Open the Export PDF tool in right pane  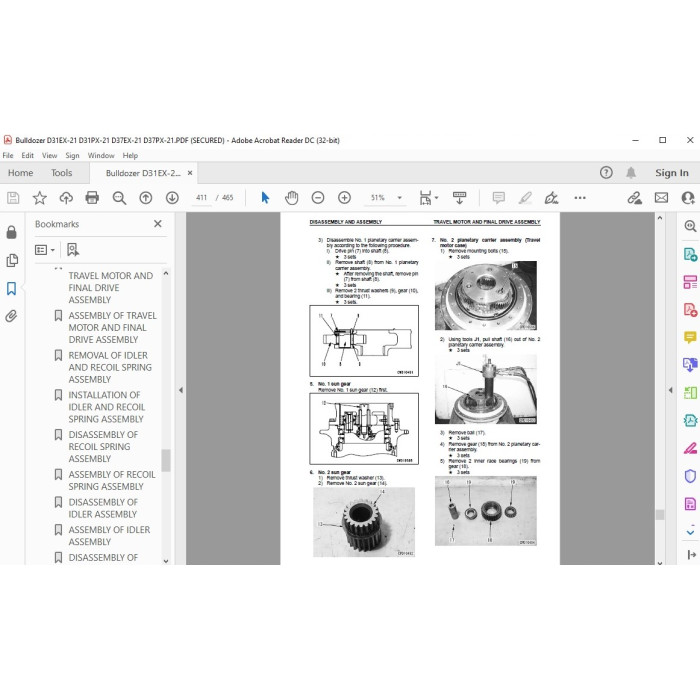(690, 254)
